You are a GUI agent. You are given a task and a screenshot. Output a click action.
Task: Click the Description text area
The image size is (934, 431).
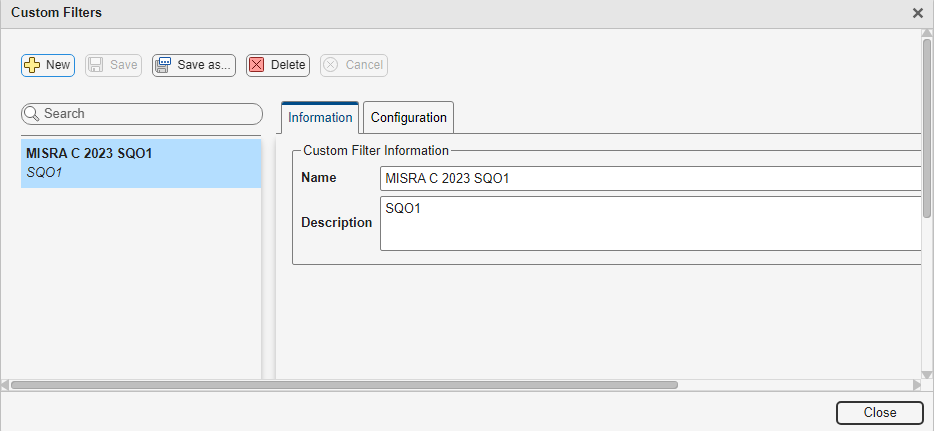pyautogui.click(x=650, y=223)
